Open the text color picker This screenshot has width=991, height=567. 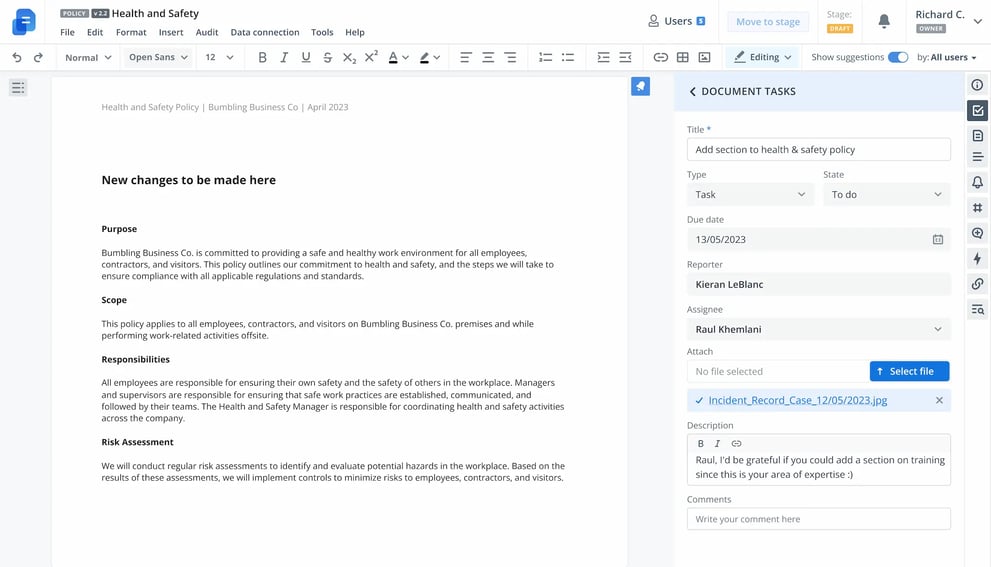click(x=398, y=58)
